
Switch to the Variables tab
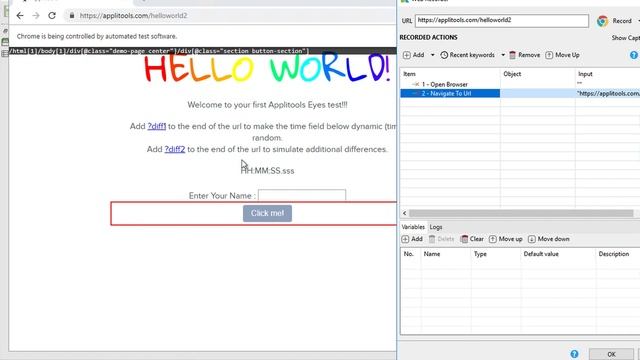(x=413, y=227)
